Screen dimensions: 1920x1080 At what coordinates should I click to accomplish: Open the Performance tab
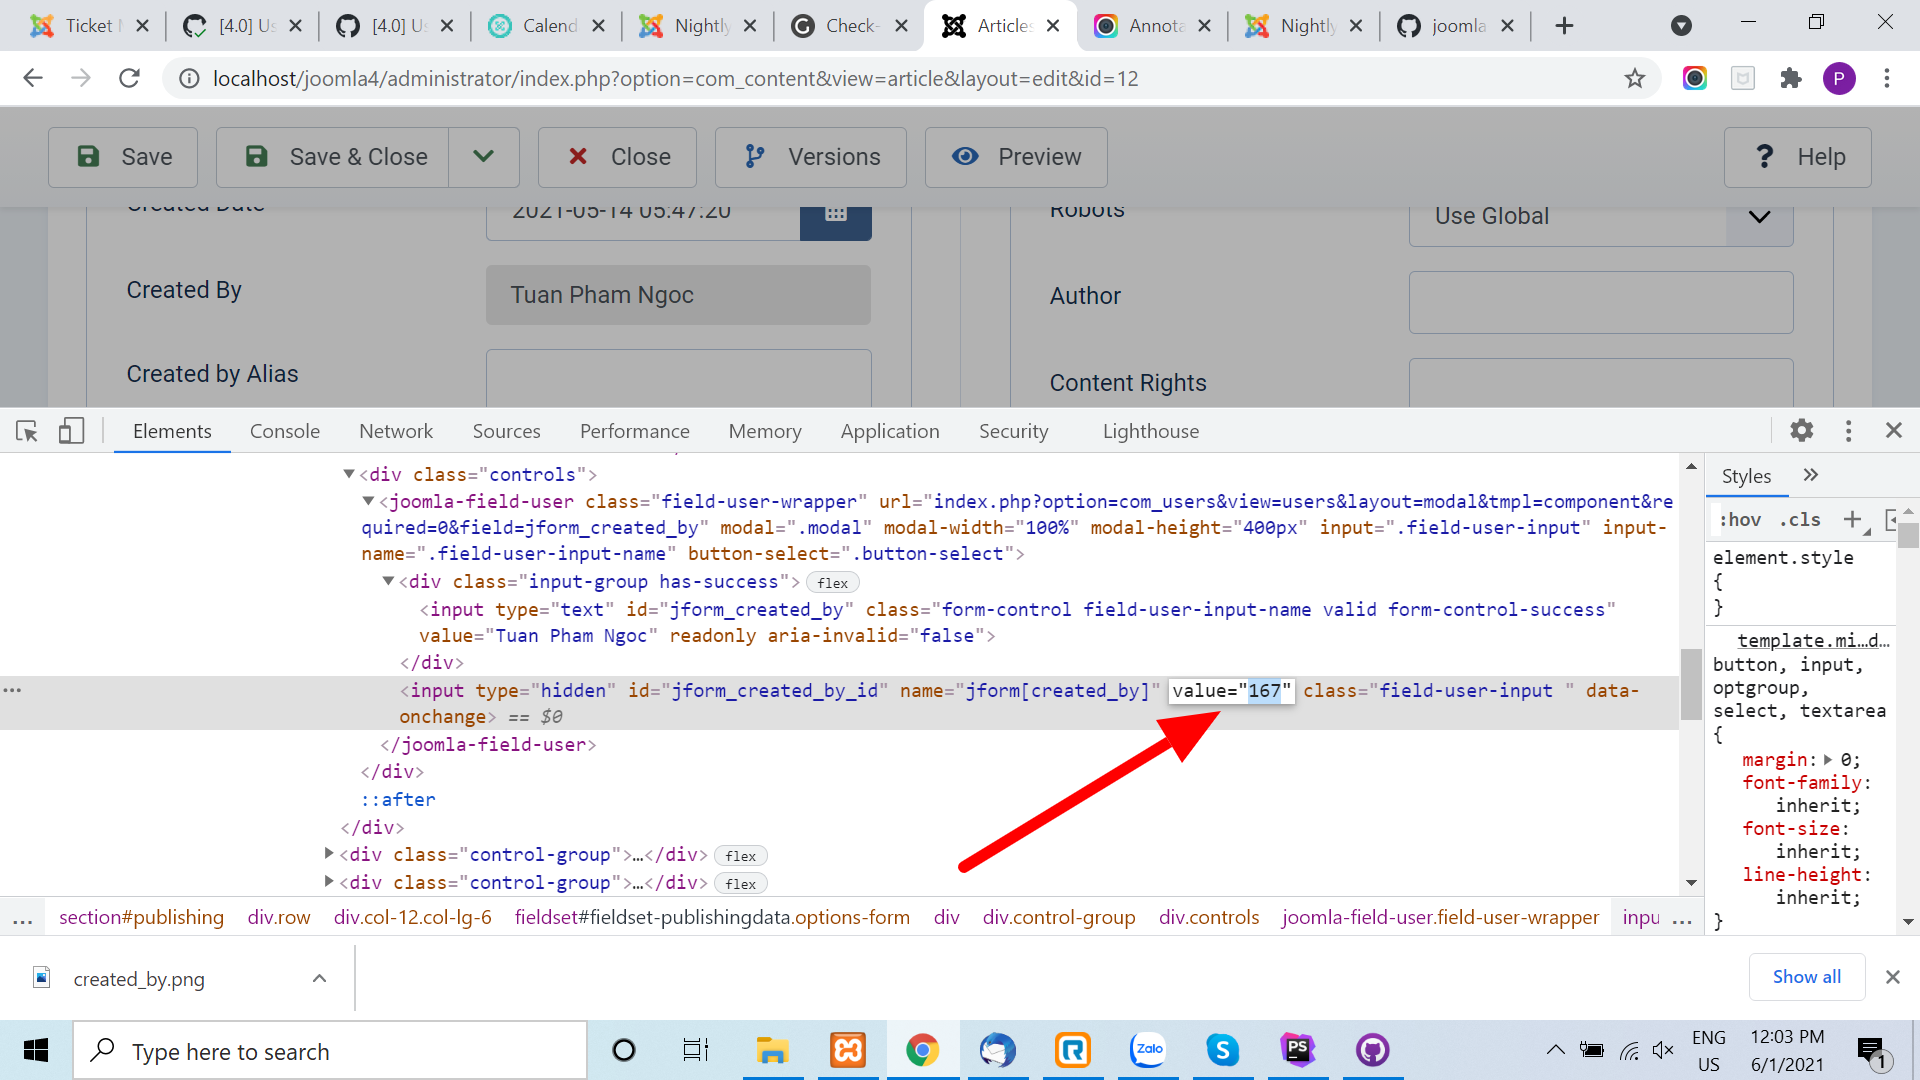[x=635, y=431]
